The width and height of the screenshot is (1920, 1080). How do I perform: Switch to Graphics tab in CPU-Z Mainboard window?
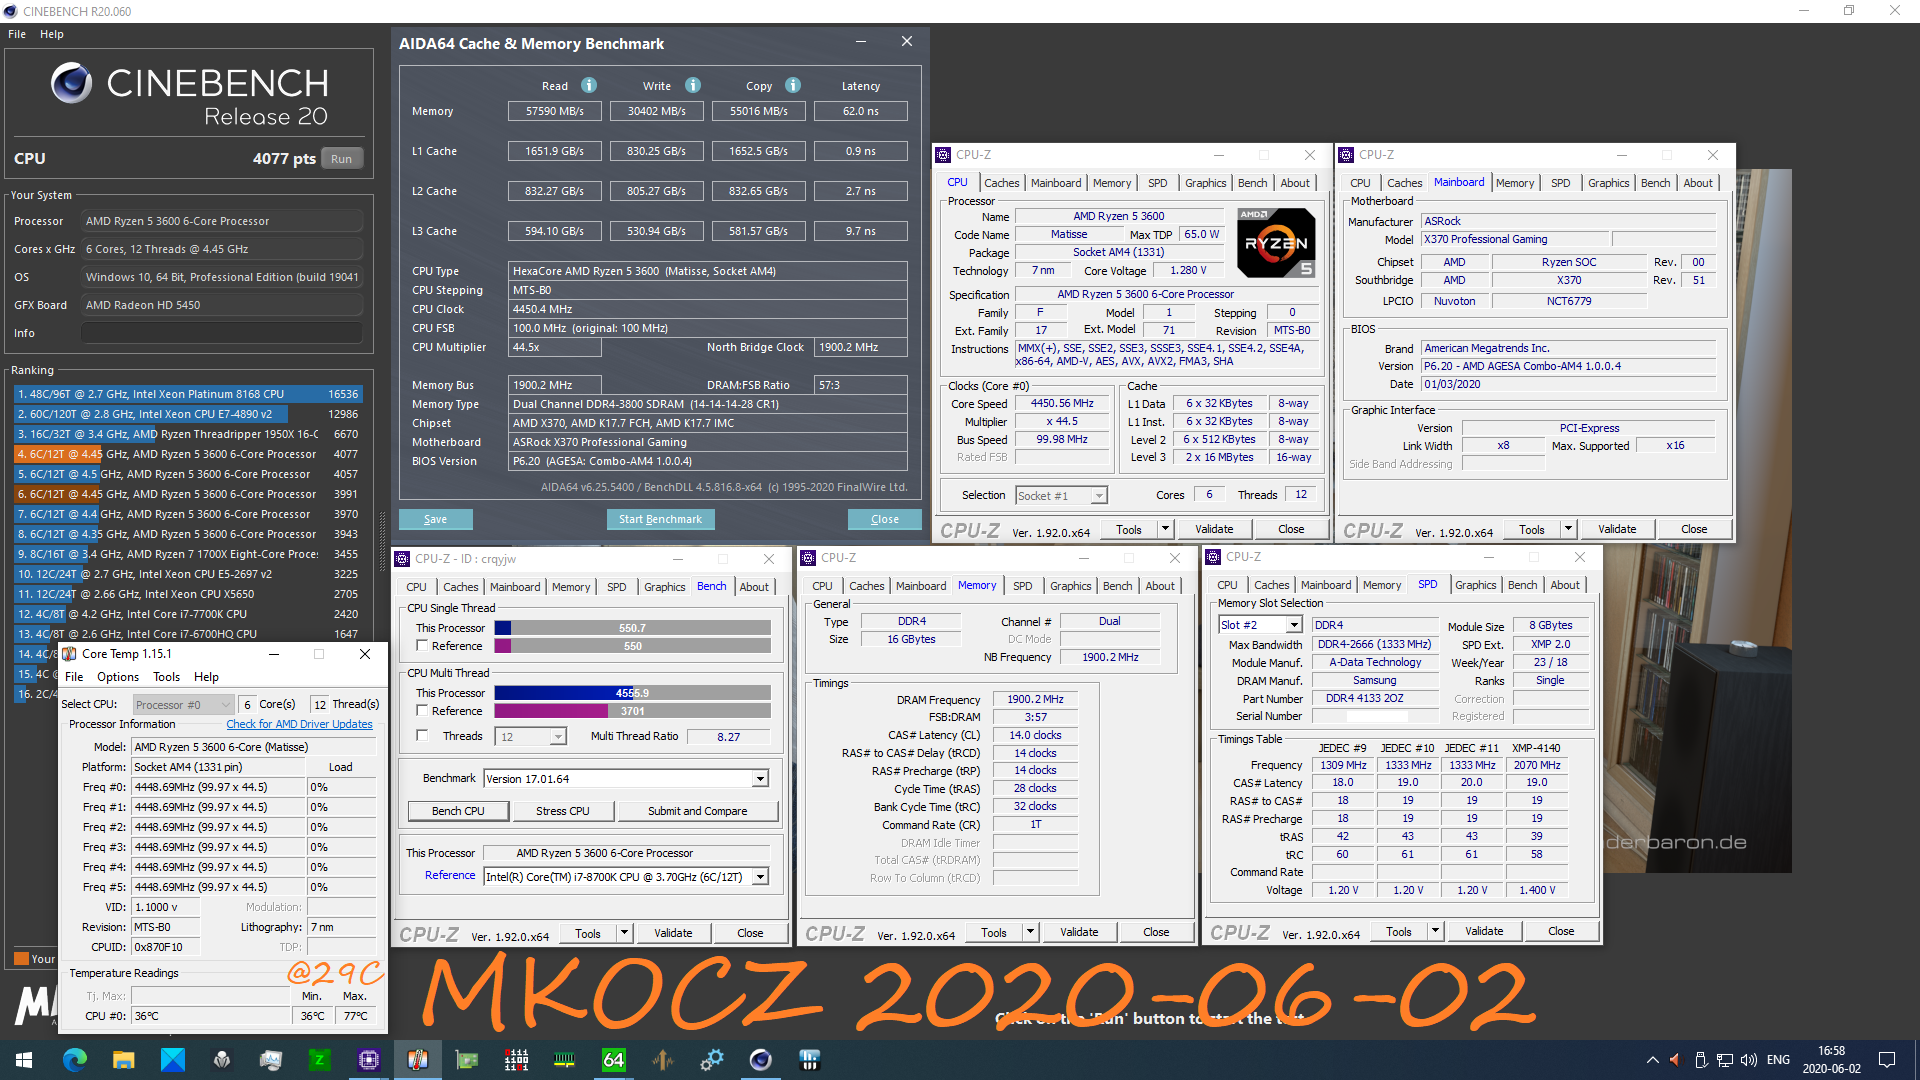click(1608, 183)
